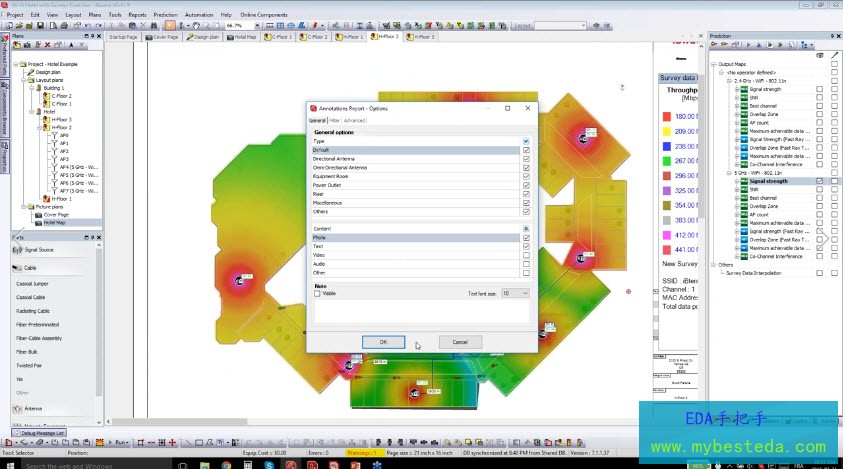Screen dimensions: 843x469
Task: Click the Cable category icon in parts list
Action: pos(18,268)
